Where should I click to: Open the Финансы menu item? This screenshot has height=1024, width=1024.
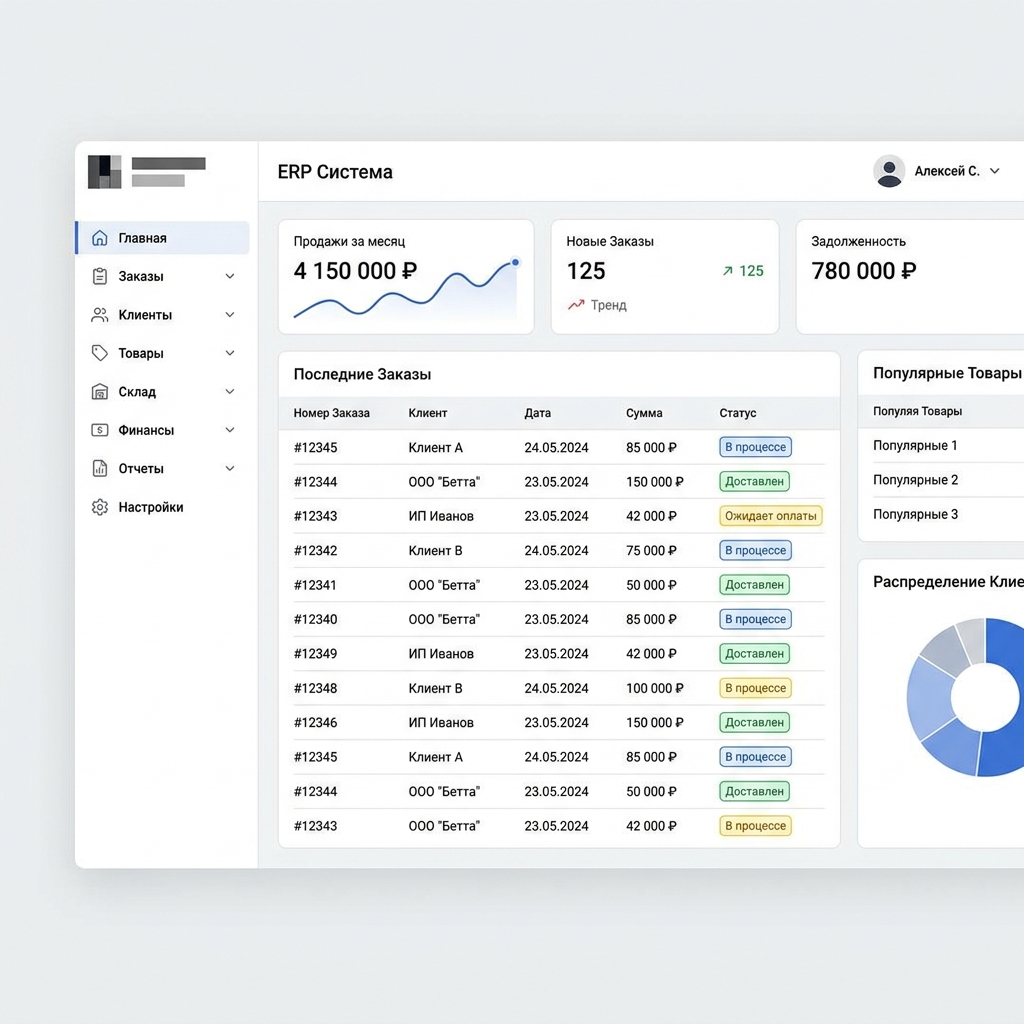pos(163,430)
